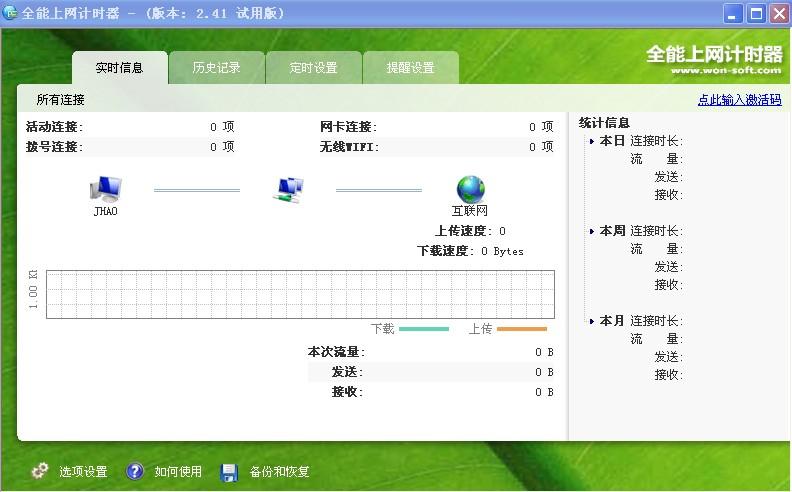Expand the 本日 statistics arrow

tap(591, 141)
